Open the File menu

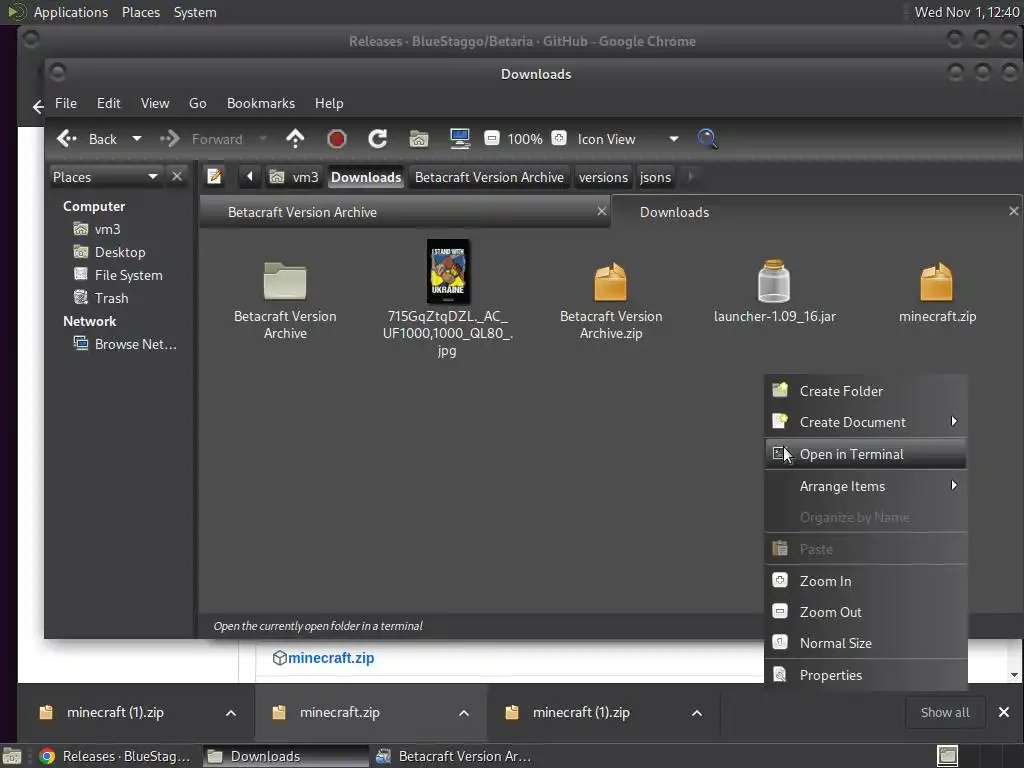pos(66,103)
